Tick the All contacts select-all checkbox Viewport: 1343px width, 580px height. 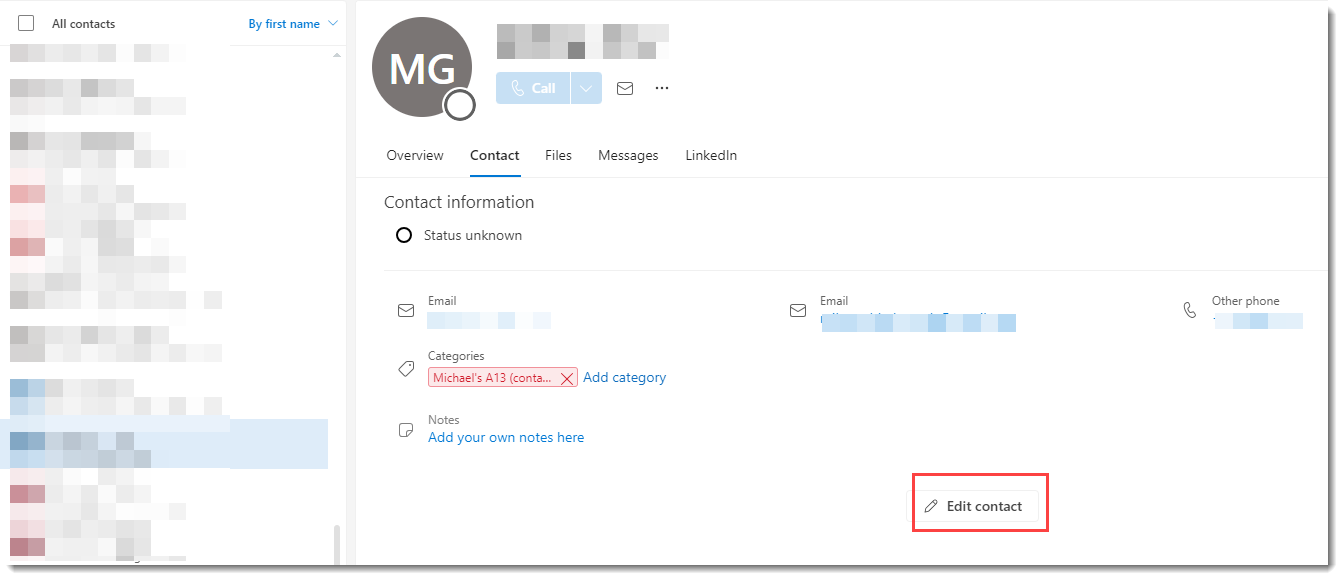pyautogui.click(x=26, y=23)
